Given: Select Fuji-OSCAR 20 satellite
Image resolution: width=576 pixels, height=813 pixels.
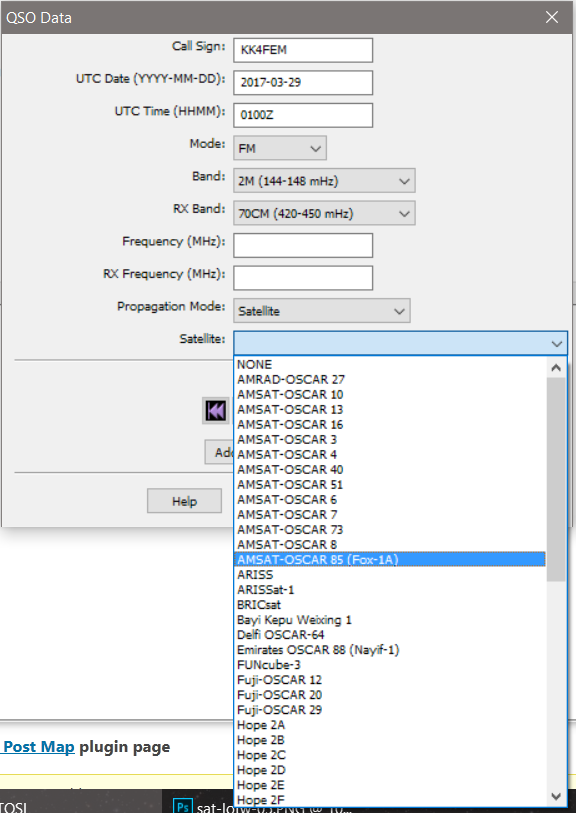Looking at the screenshot, I should tap(390, 695).
